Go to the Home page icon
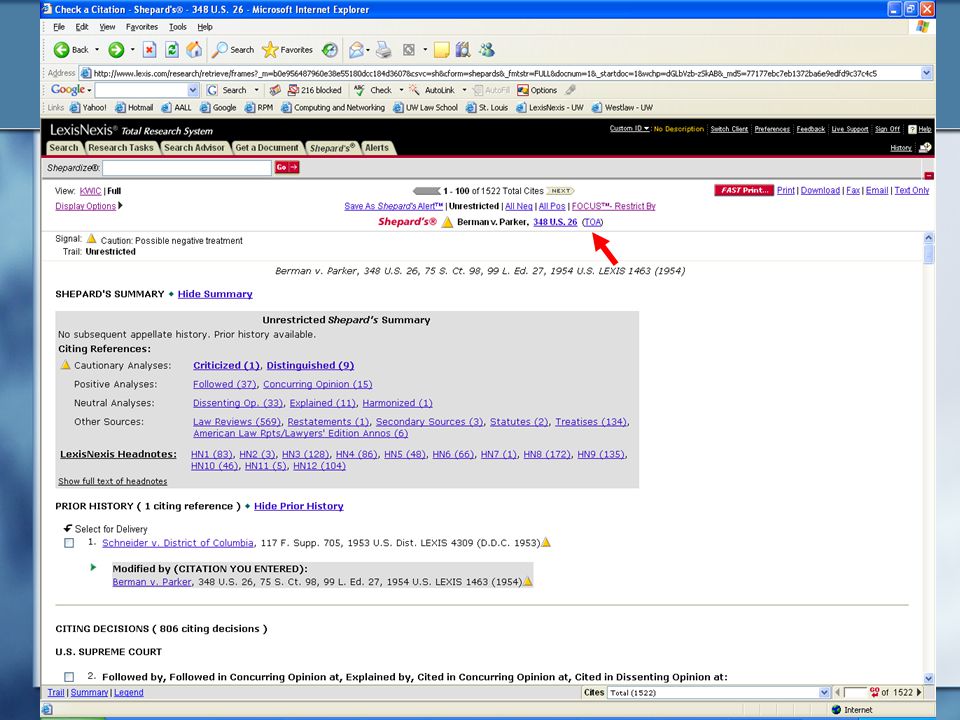The image size is (960, 720). [194, 50]
